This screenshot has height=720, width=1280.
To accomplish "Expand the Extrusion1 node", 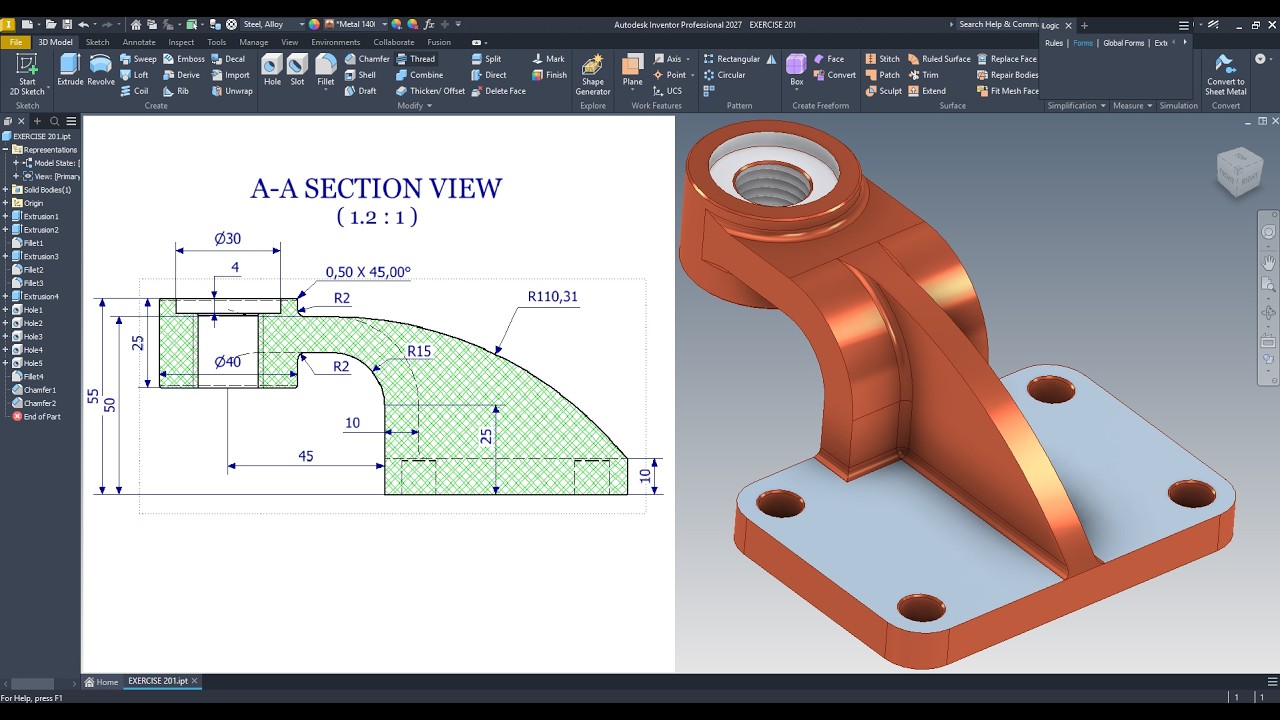I will coord(6,216).
